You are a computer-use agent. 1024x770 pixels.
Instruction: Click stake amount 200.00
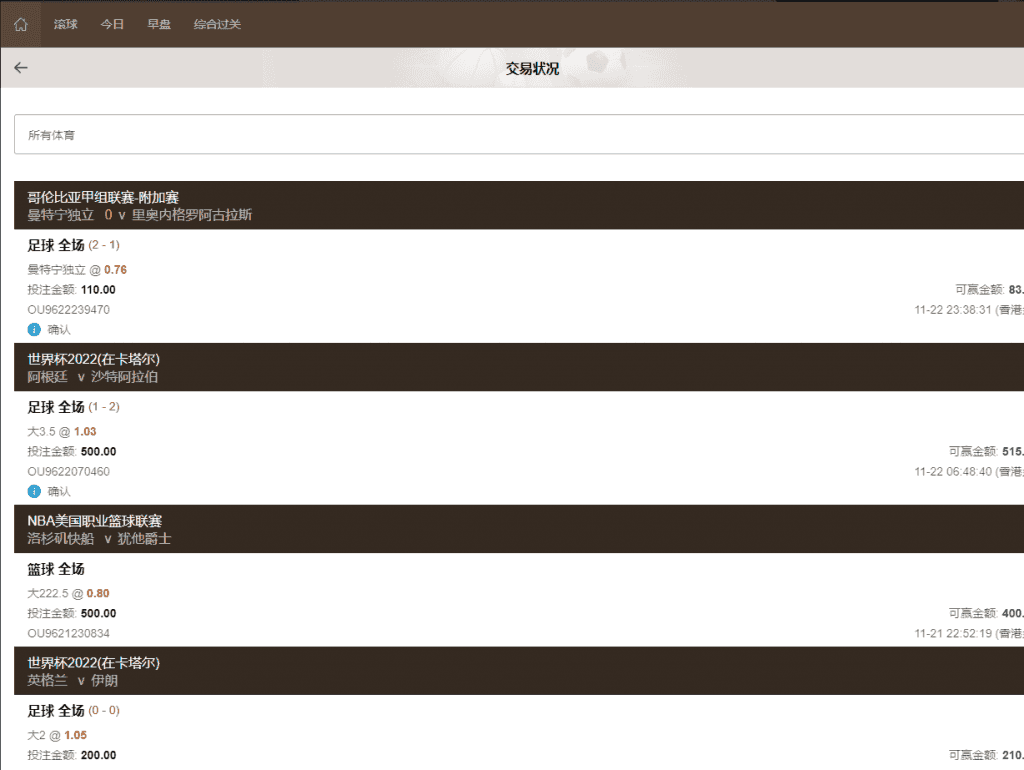[x=99, y=756]
